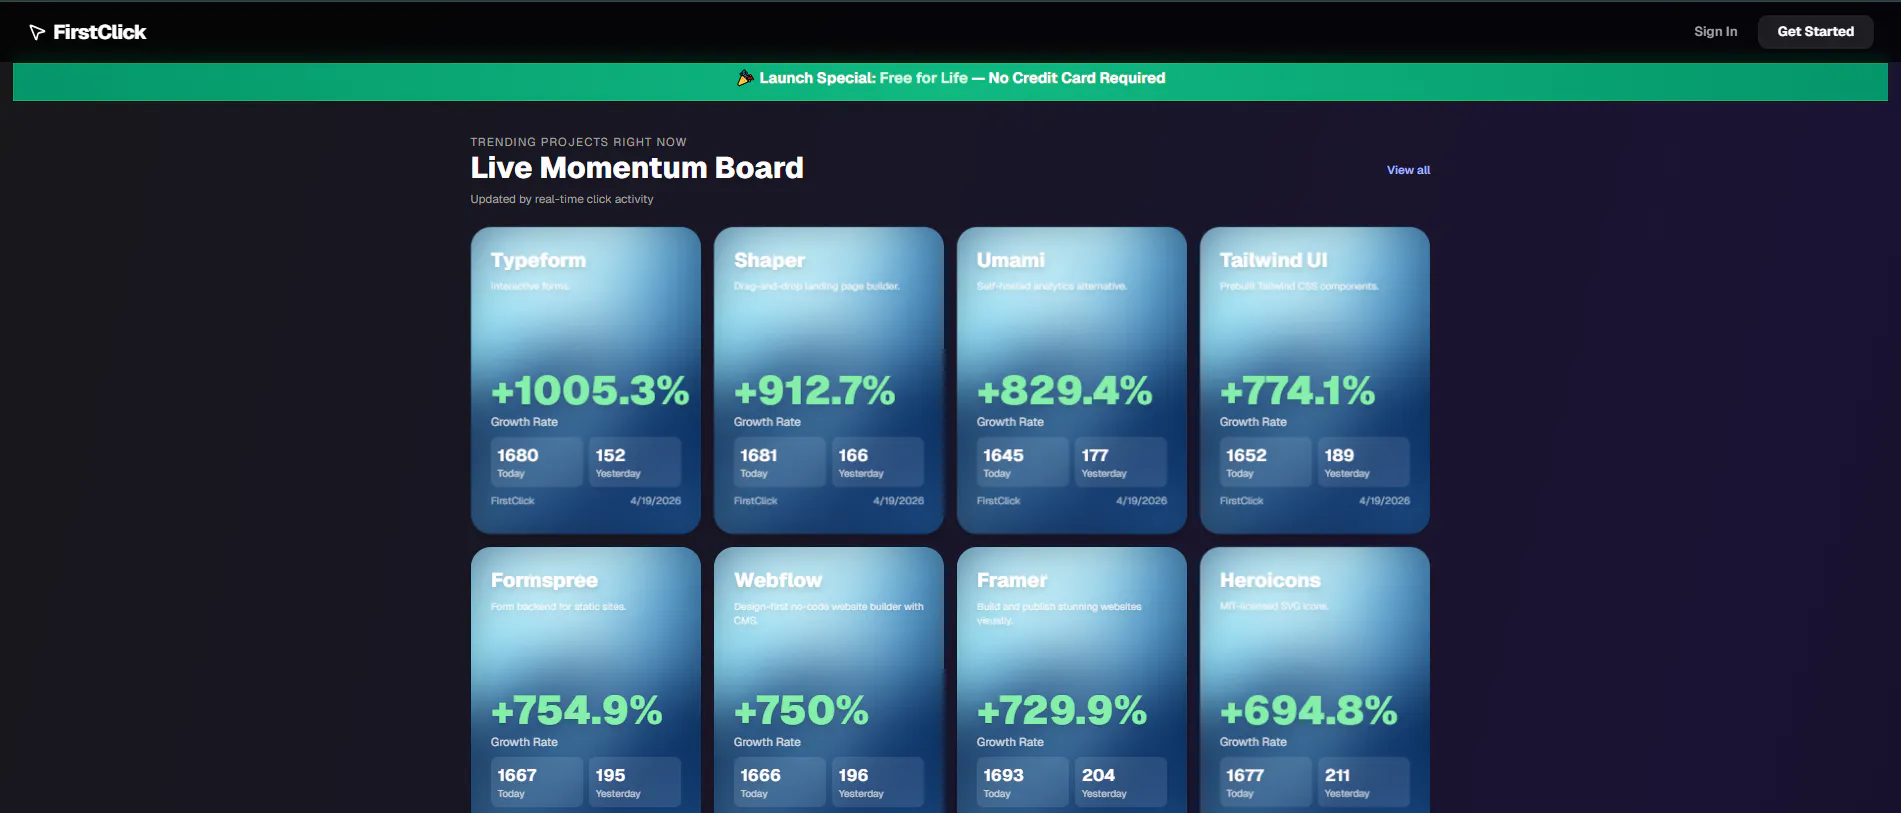Image resolution: width=1901 pixels, height=813 pixels.
Task: Click the '+729.9%' growth rate value
Action: click(x=1062, y=710)
